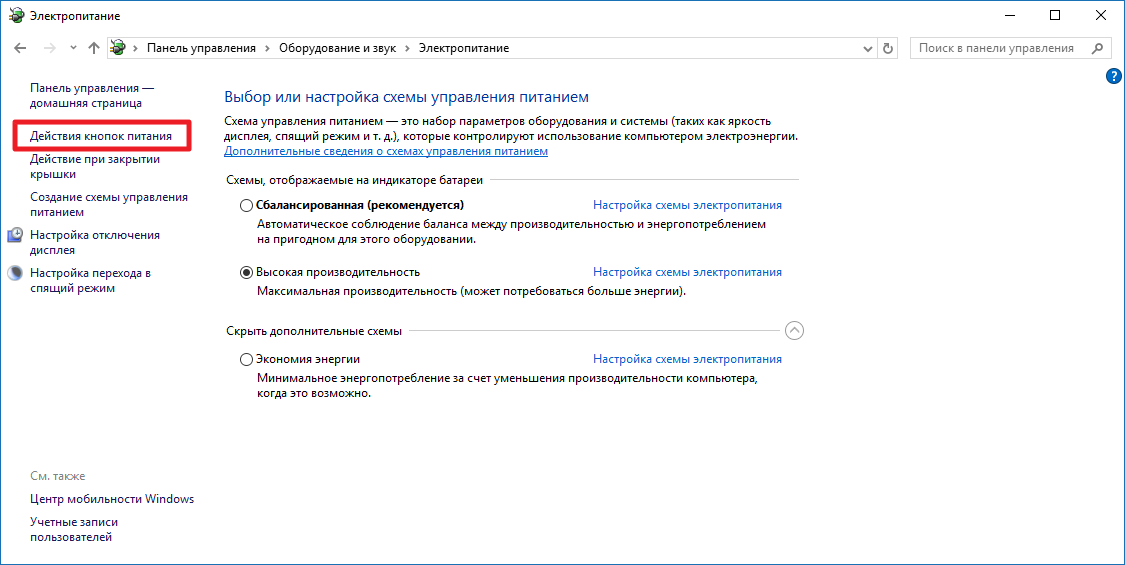The width and height of the screenshot is (1125, 565).
Task: Close the Электропитание window
Action: (x=1101, y=15)
